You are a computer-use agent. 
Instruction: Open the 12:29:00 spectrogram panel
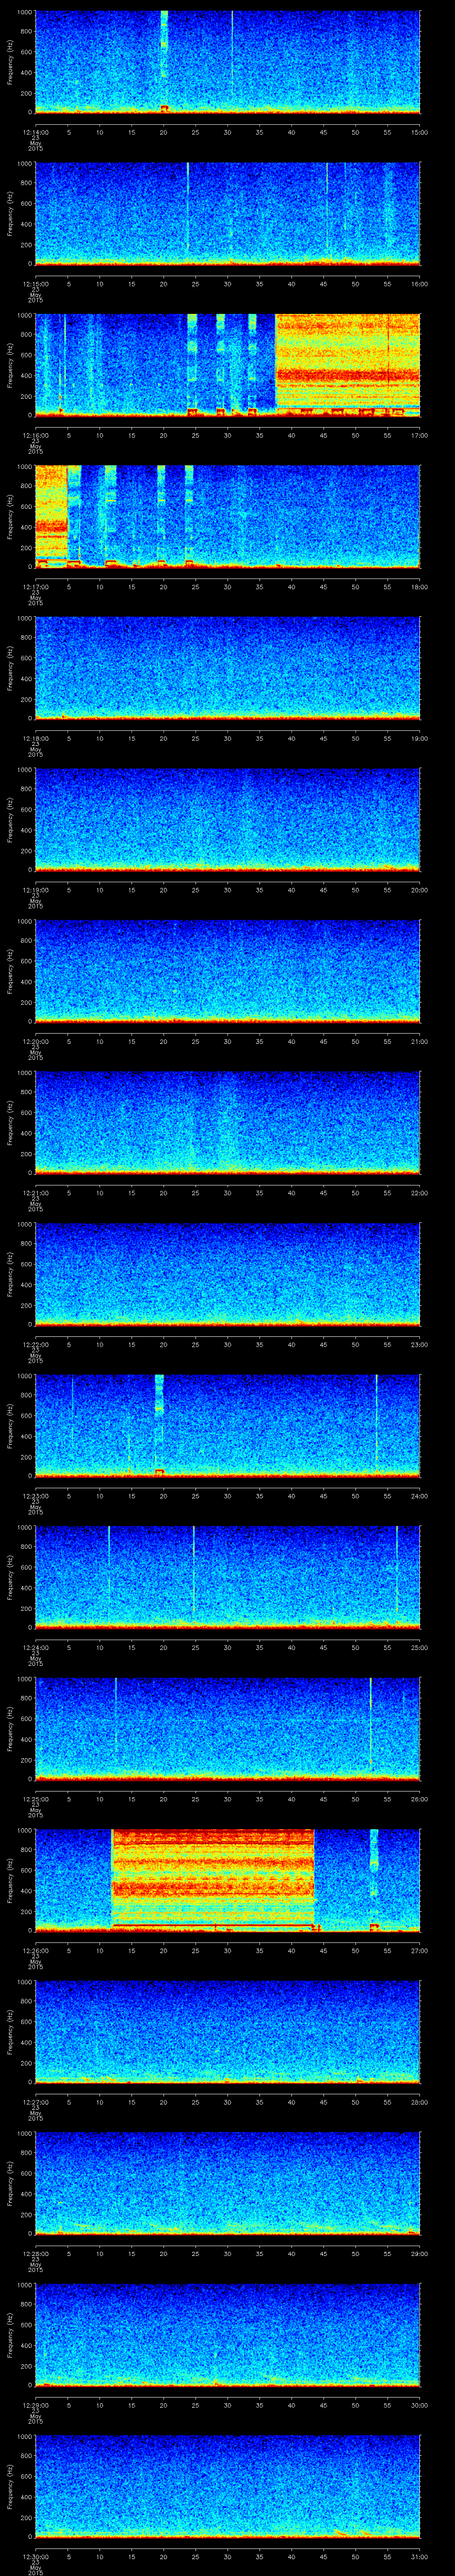pos(228,2334)
